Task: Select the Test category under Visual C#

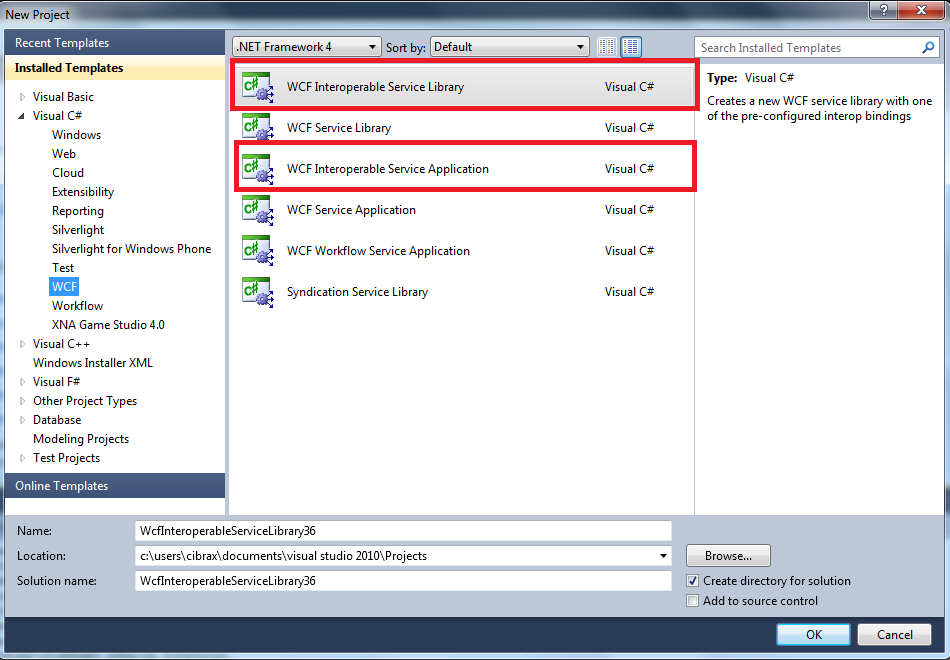Action: tap(63, 268)
